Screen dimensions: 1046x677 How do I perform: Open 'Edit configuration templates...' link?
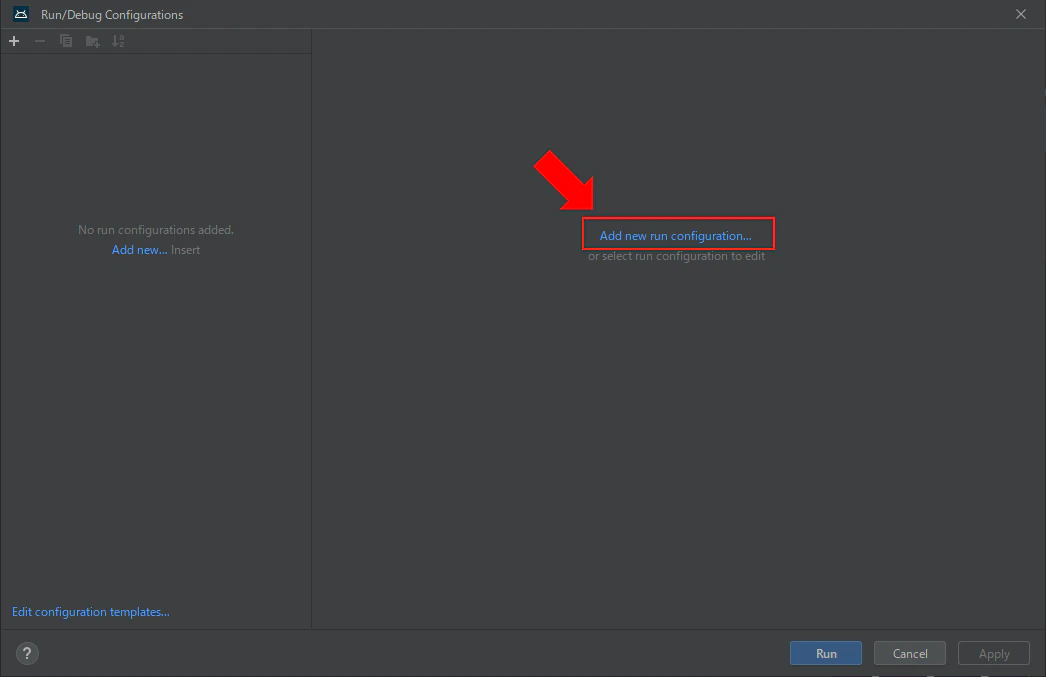pos(91,612)
